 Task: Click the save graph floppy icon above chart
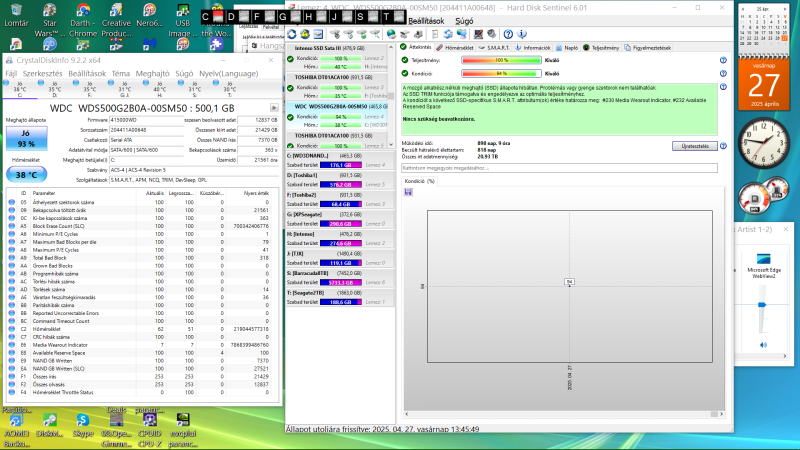(x=408, y=192)
